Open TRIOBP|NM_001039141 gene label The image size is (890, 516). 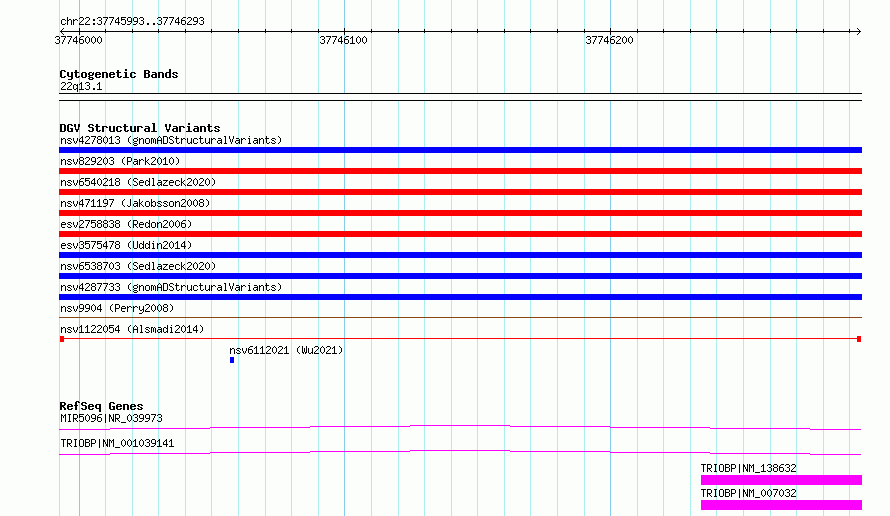tap(117, 443)
